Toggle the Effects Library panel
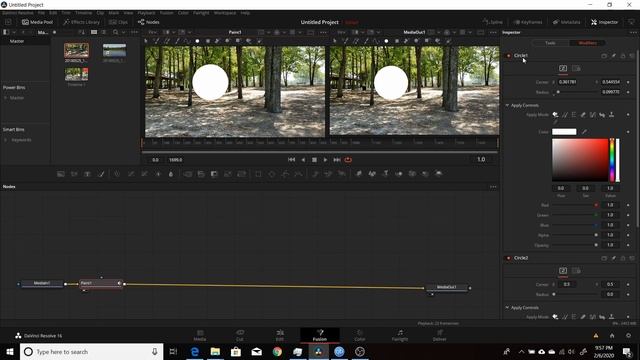 pyautogui.click(x=82, y=22)
